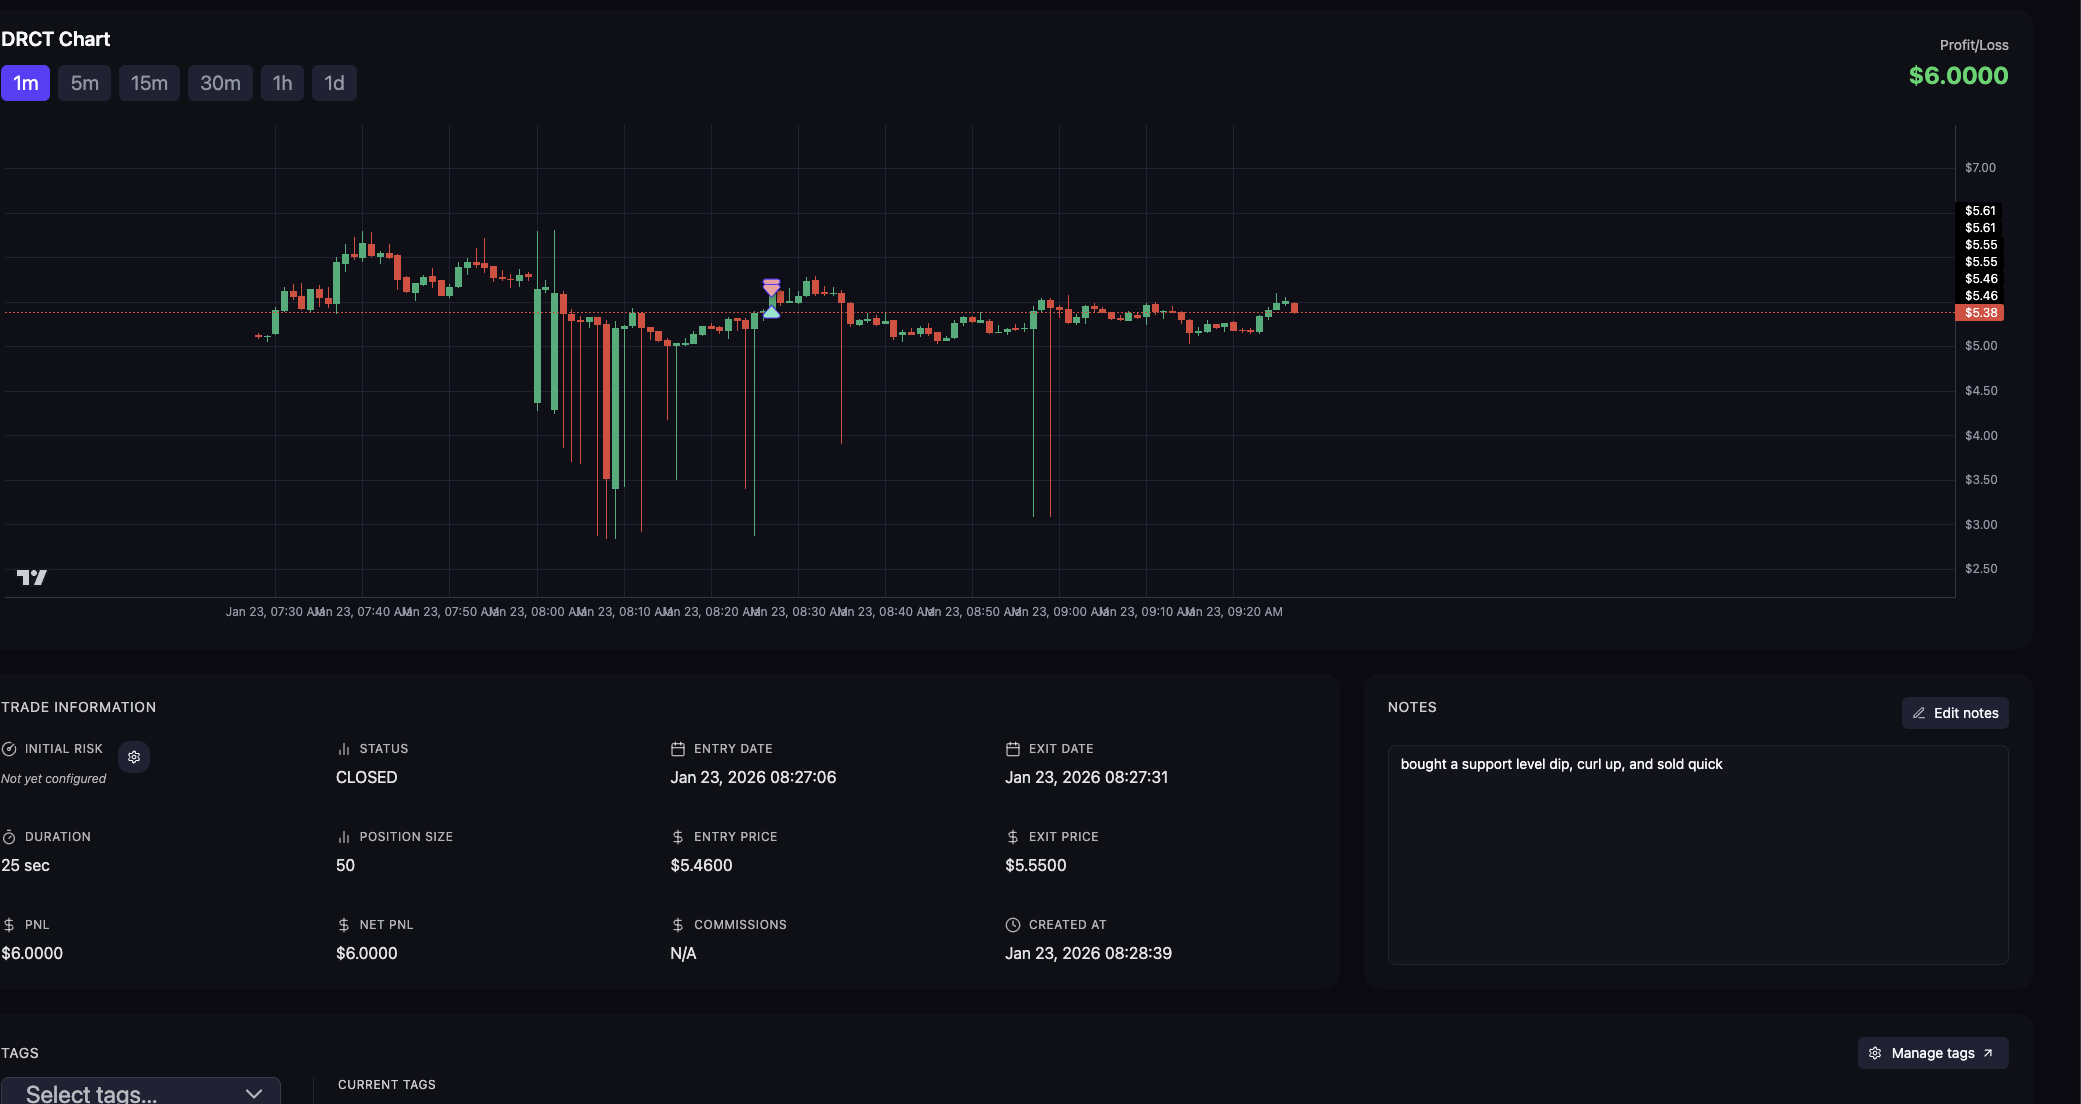
Task: Click the pencil icon in Edit notes
Action: (1919, 713)
